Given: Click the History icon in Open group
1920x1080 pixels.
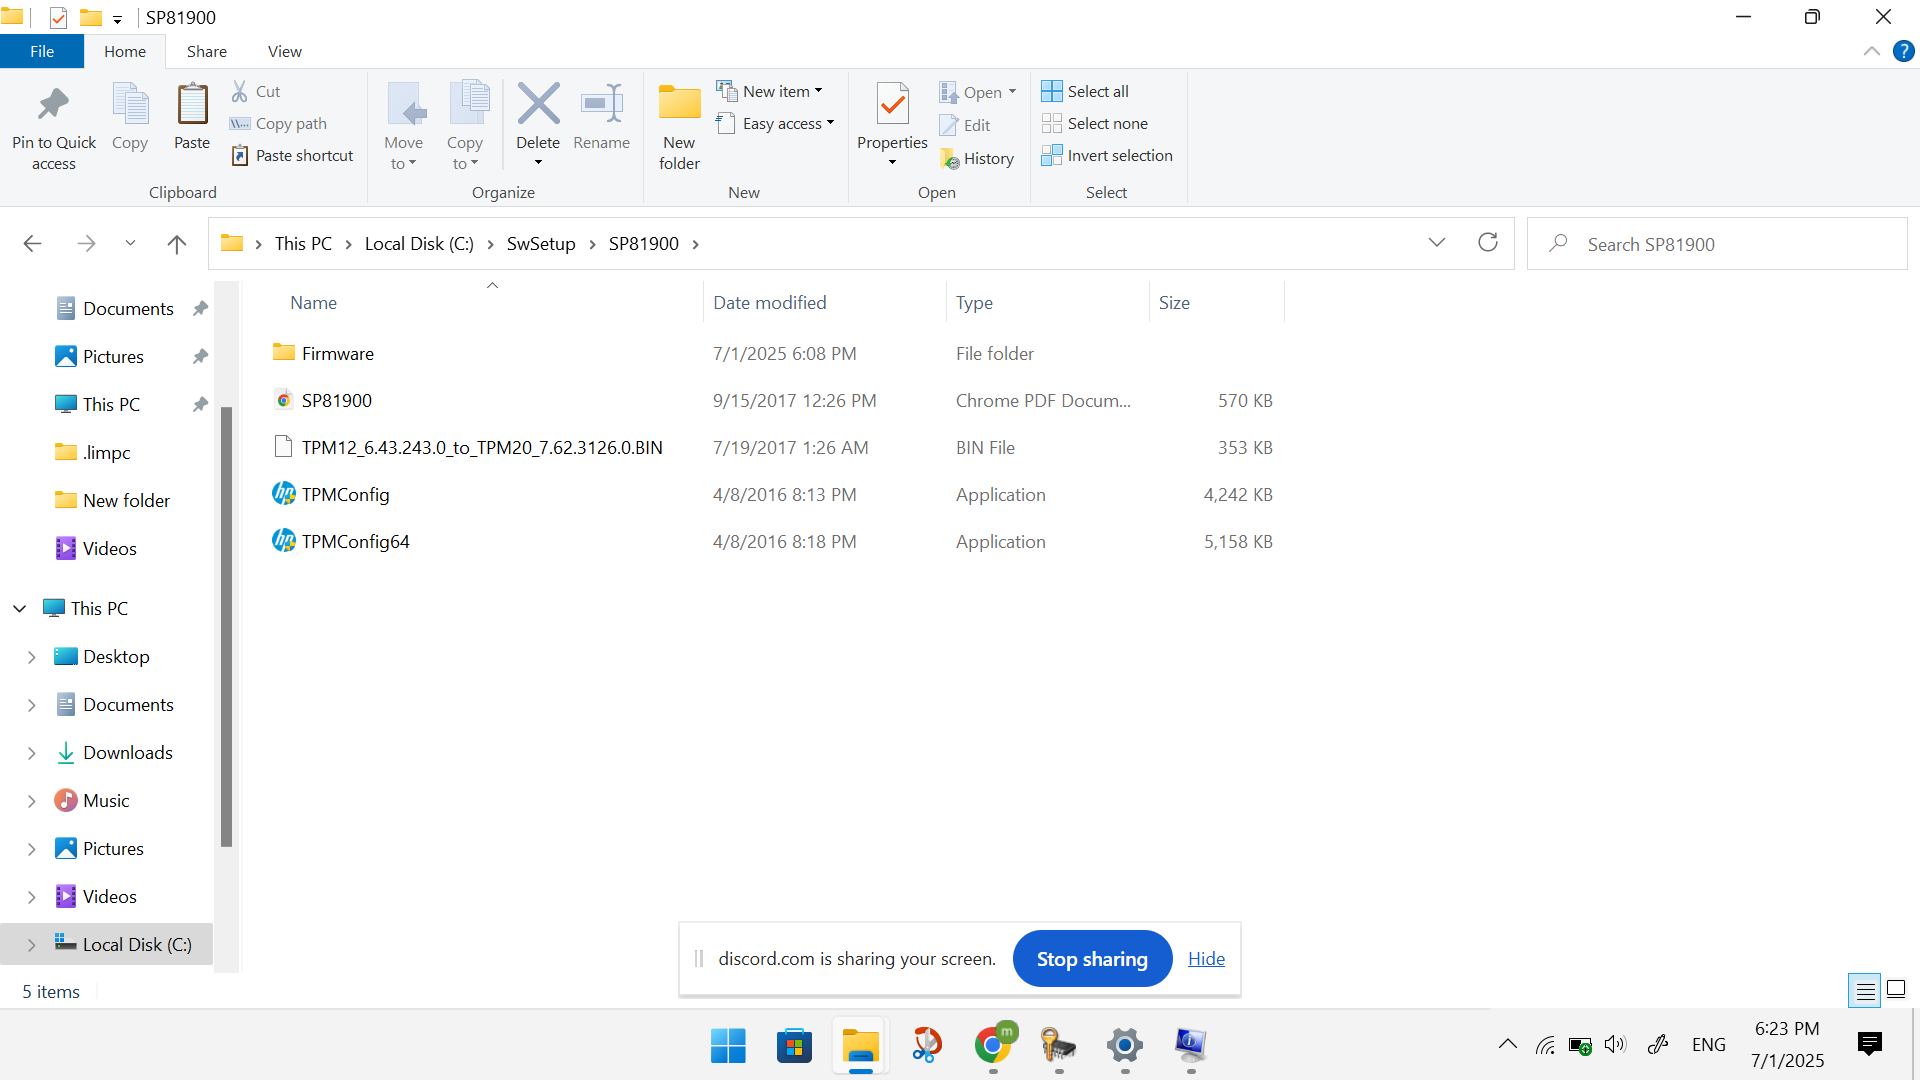Looking at the screenshot, I should [950, 159].
